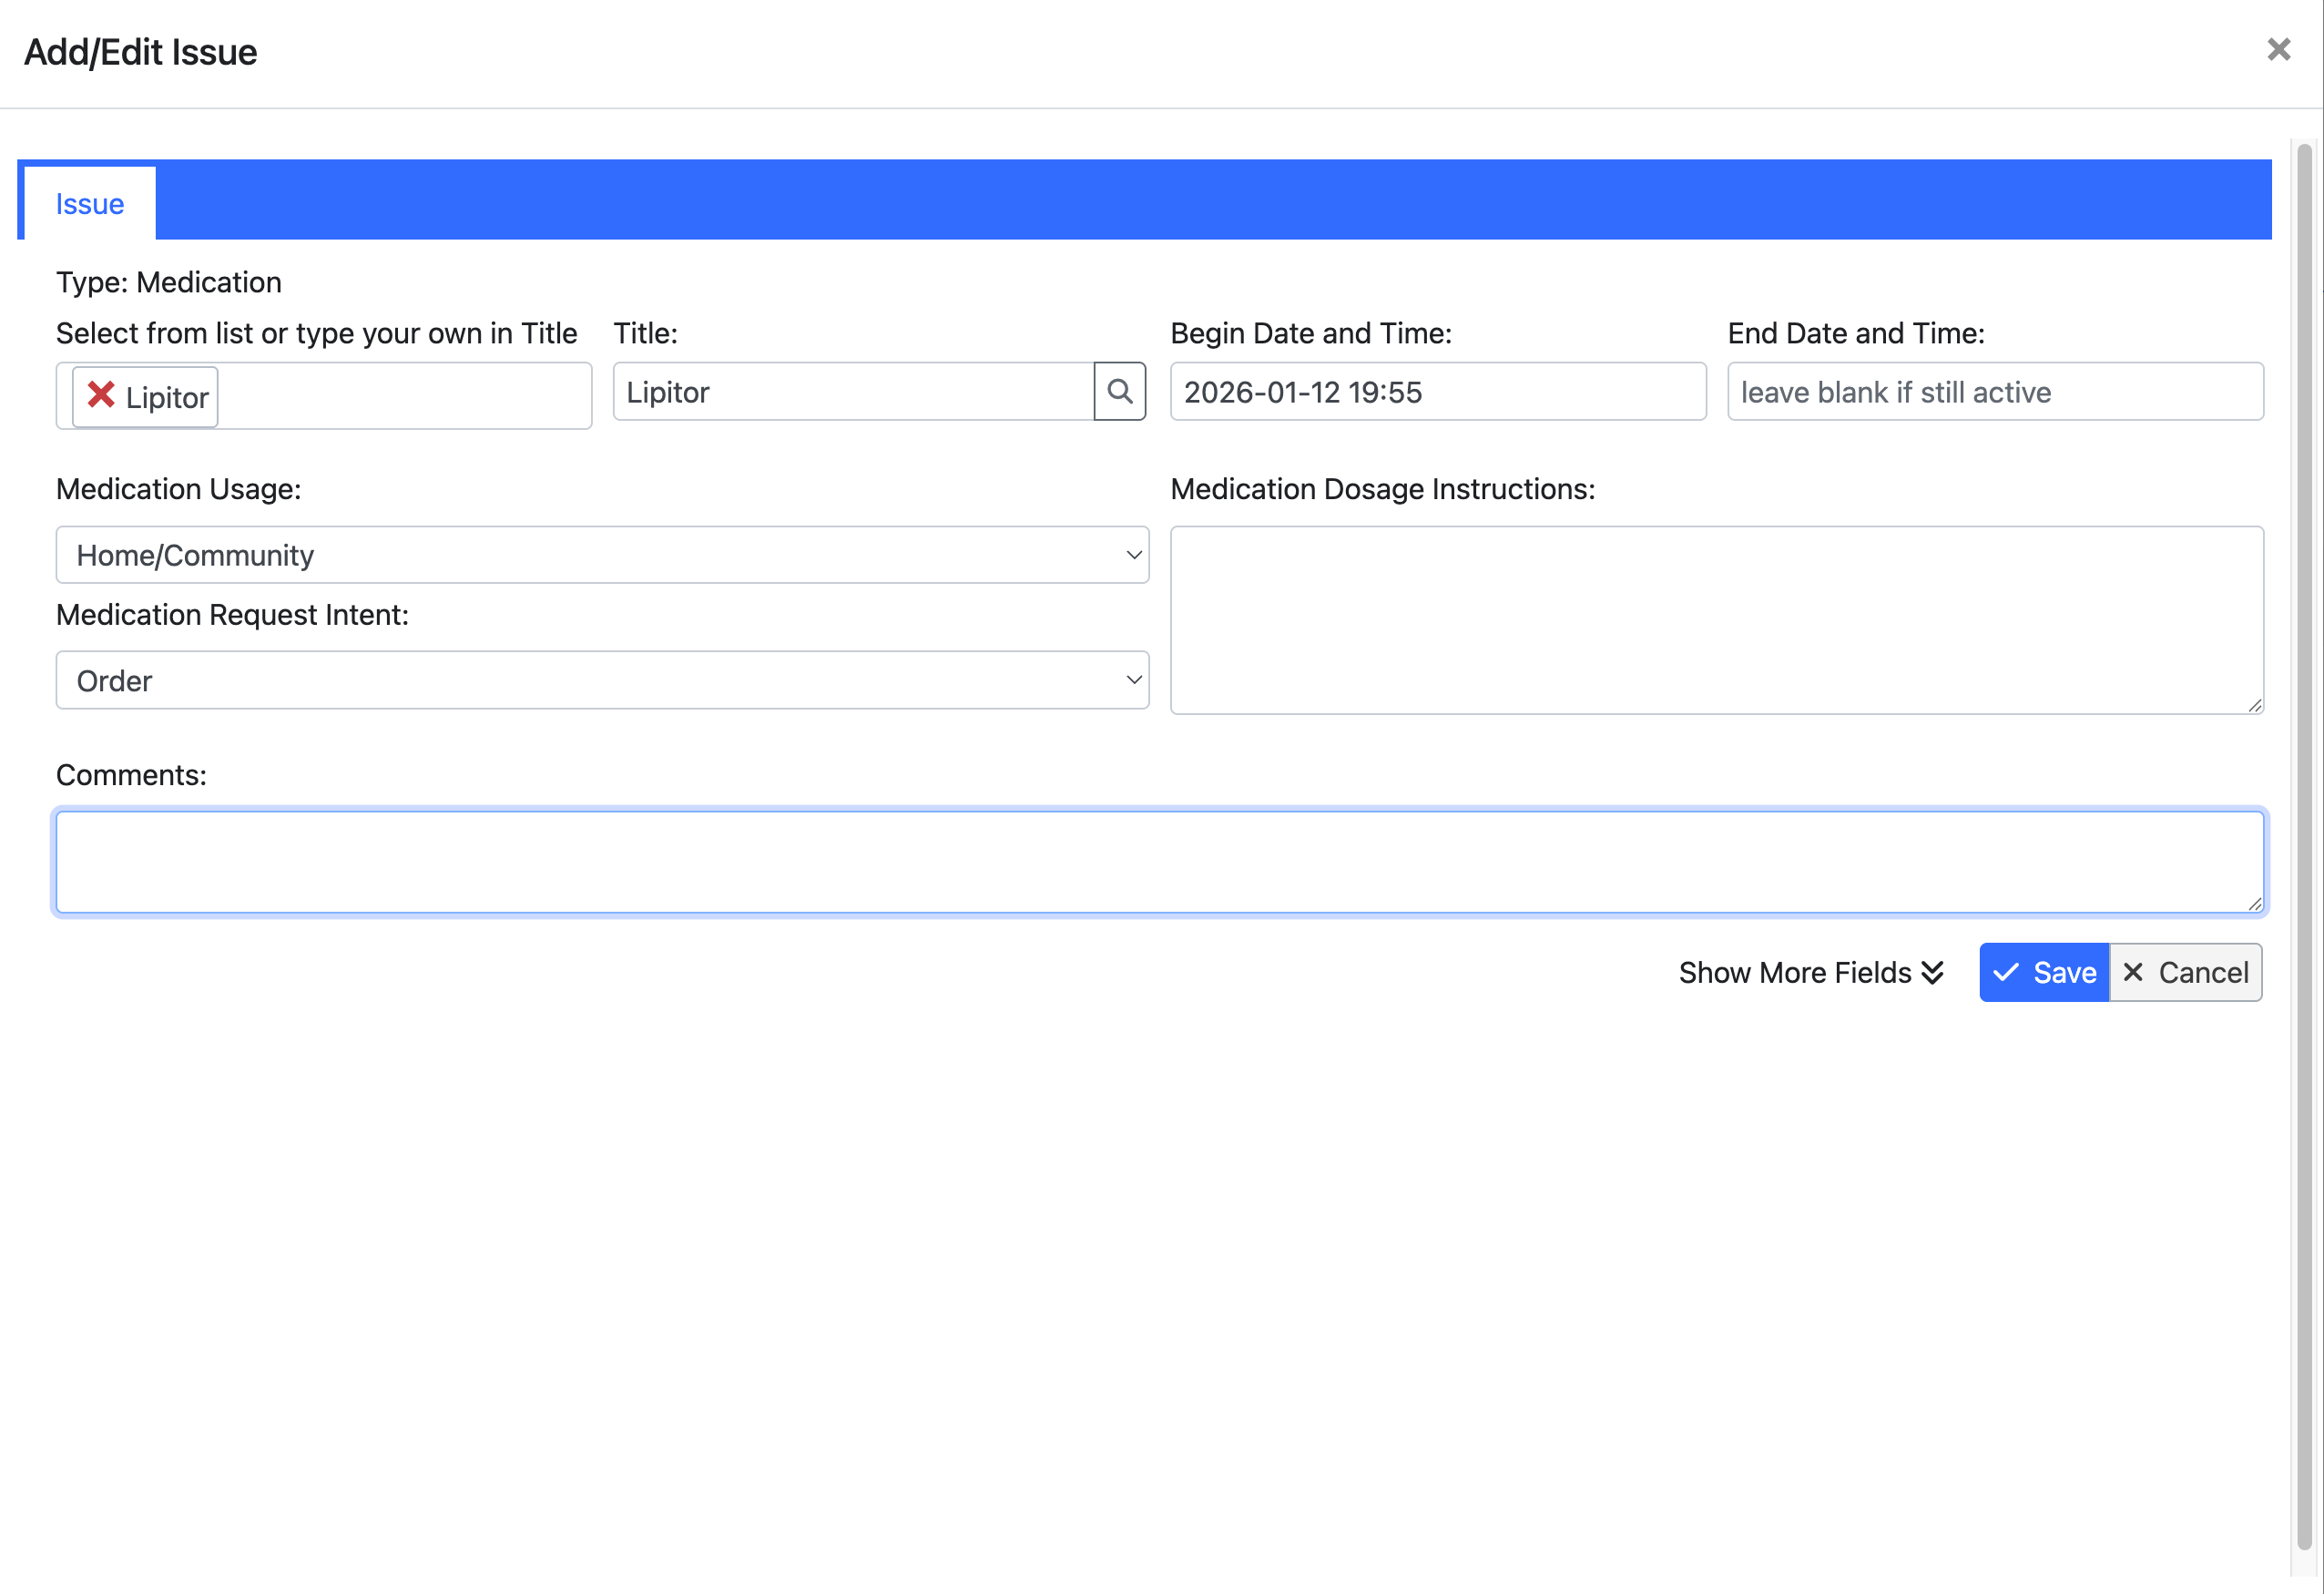This screenshot has height=1594, width=2324.
Task: Save the medication issue
Action: pos(2043,972)
